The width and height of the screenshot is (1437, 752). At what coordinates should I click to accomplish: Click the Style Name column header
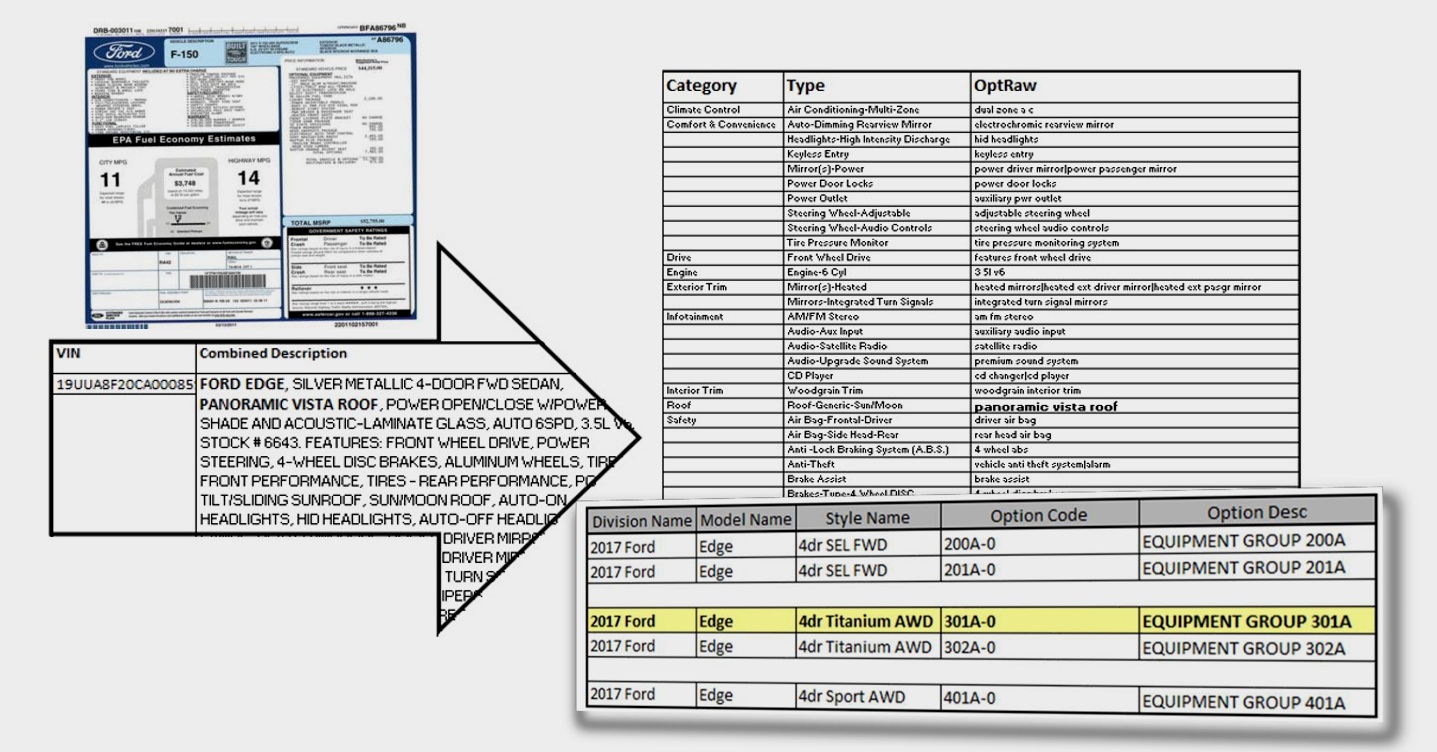[868, 518]
